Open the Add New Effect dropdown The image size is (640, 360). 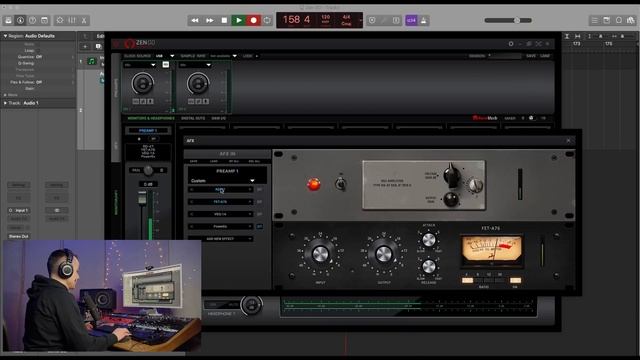point(220,239)
